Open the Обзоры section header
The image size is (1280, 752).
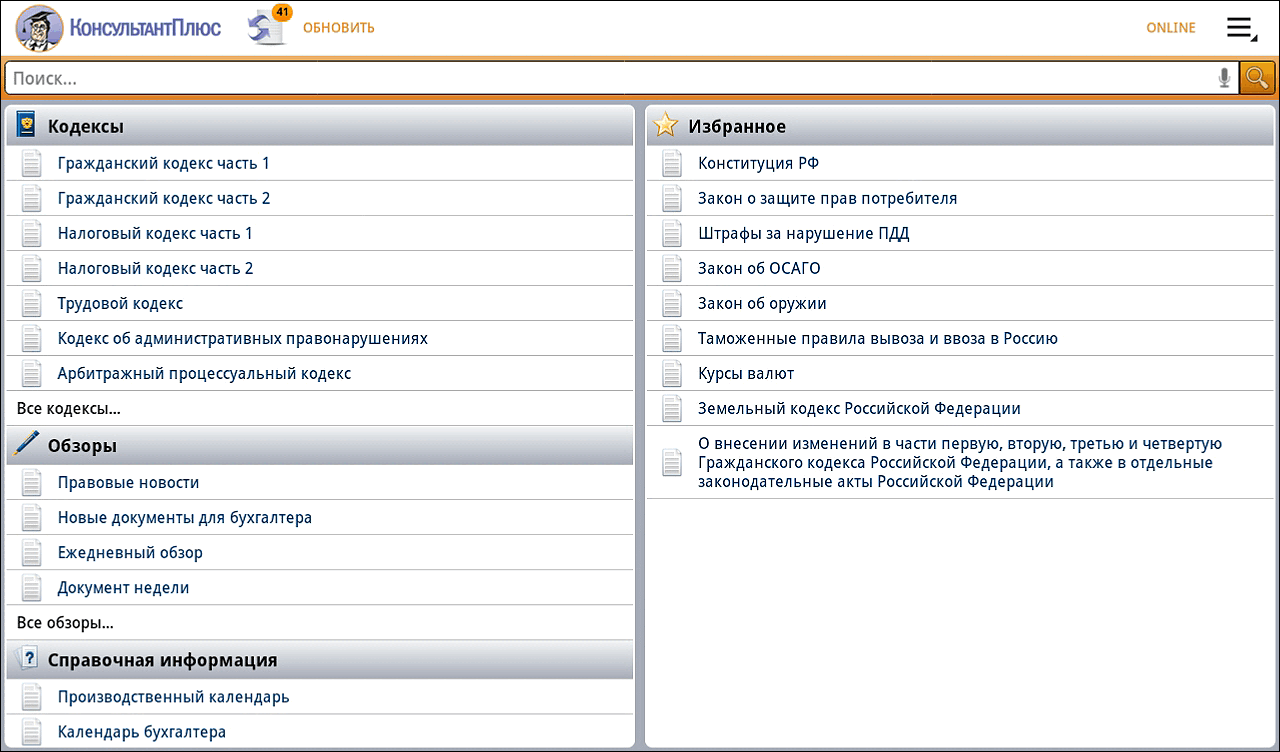tap(320, 445)
